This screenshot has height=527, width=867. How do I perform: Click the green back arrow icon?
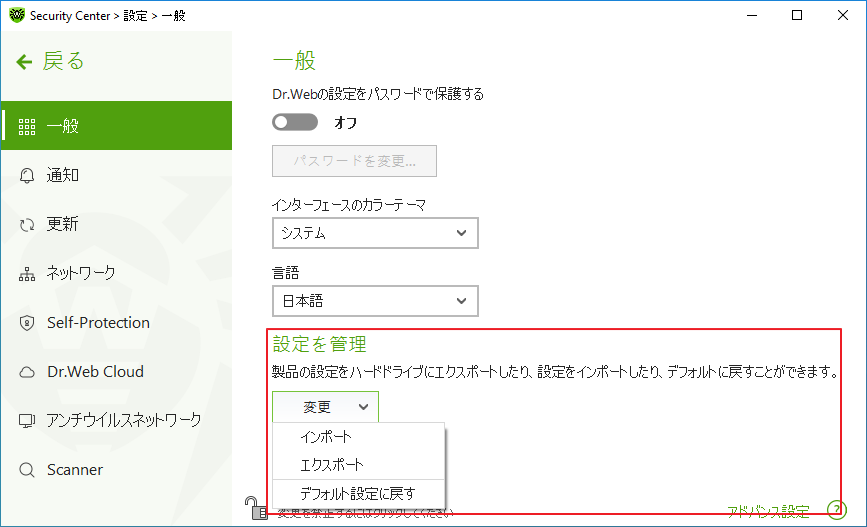pos(24,61)
